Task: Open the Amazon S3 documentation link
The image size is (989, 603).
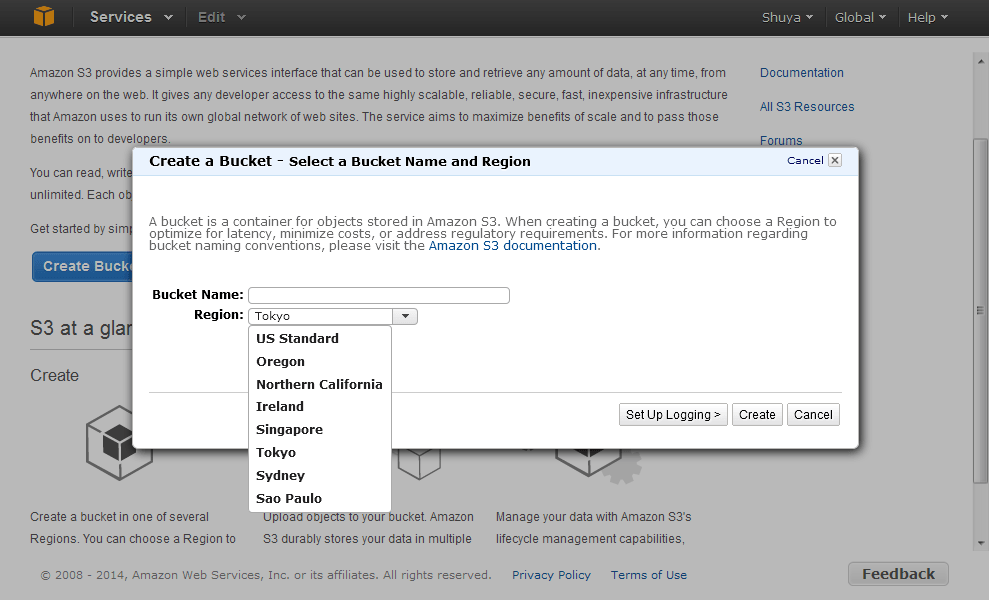Action: pos(513,246)
